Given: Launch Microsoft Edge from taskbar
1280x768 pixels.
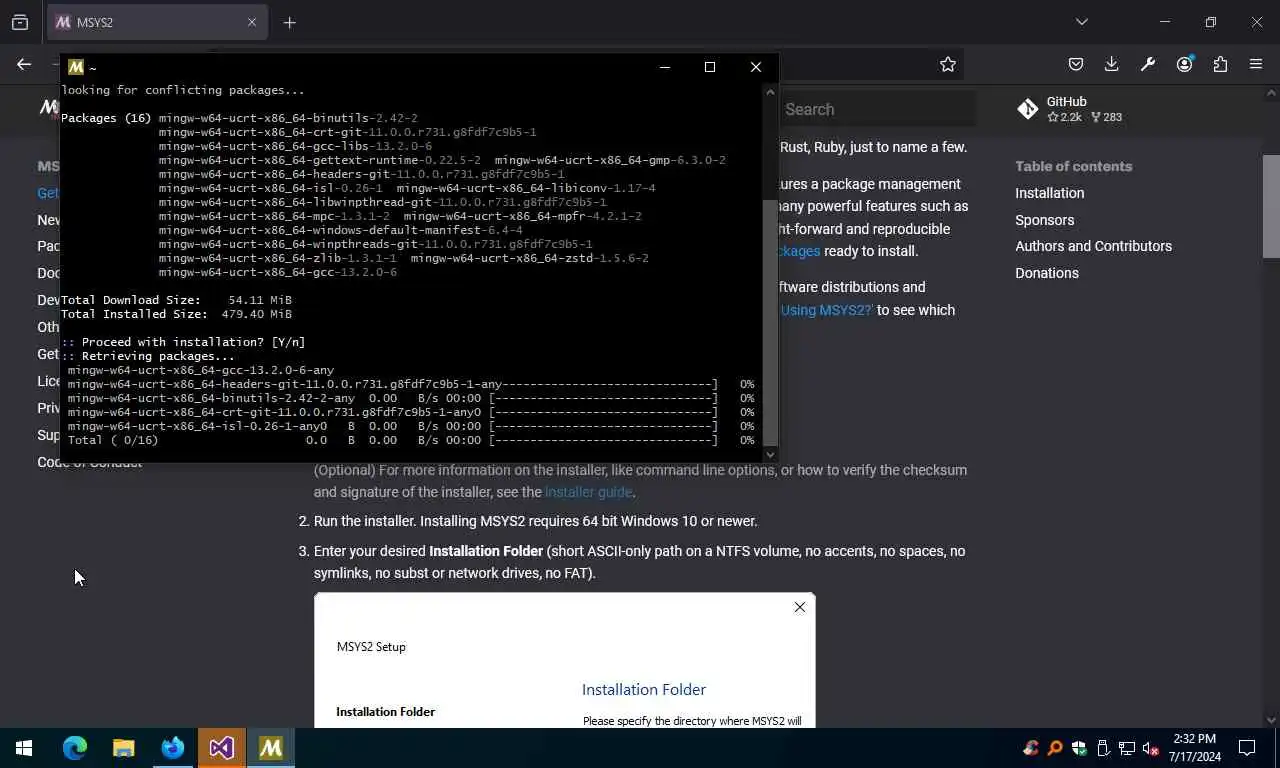Looking at the screenshot, I should pos(75,748).
